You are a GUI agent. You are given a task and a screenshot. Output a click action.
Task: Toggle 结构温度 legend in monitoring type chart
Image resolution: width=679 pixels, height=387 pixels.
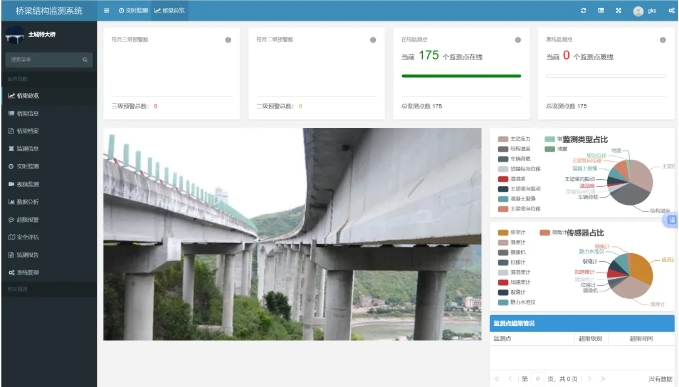(x=514, y=149)
